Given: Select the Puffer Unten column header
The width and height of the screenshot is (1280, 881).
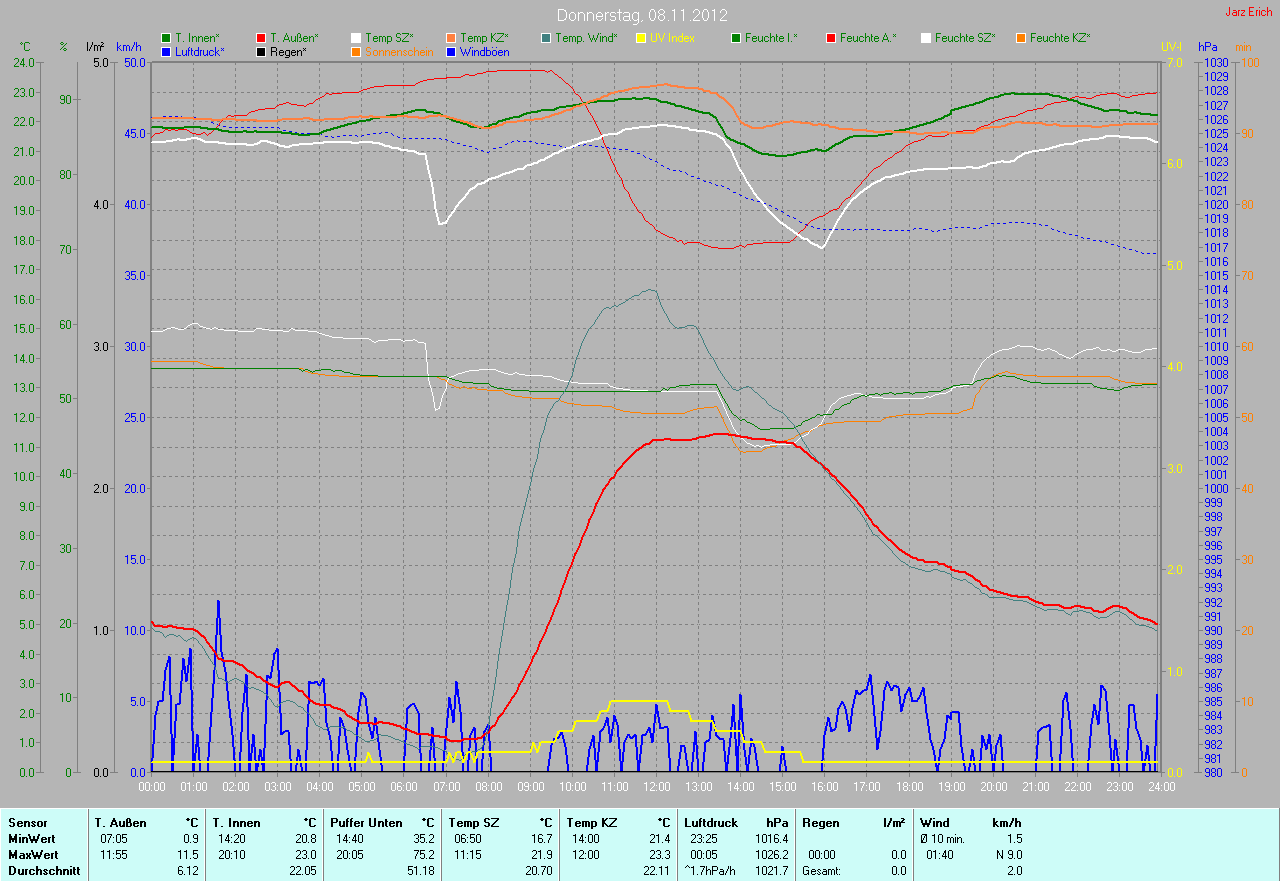Looking at the screenshot, I should (x=367, y=822).
